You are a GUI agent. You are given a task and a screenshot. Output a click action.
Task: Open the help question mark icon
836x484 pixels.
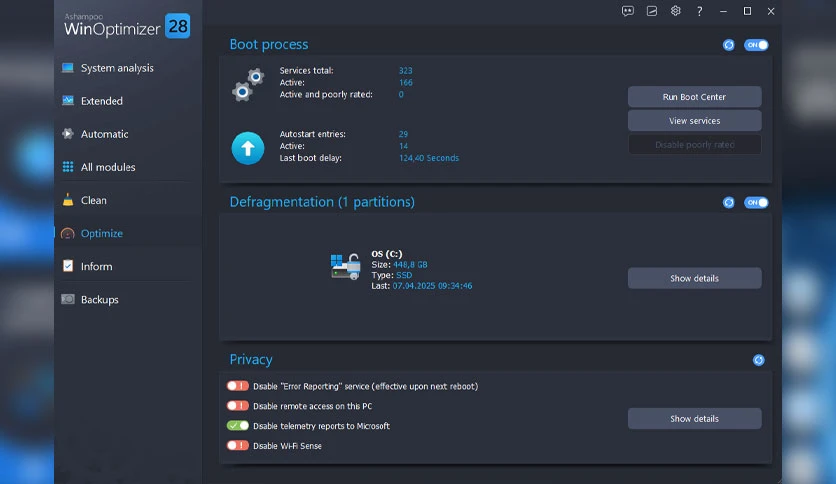click(x=700, y=11)
